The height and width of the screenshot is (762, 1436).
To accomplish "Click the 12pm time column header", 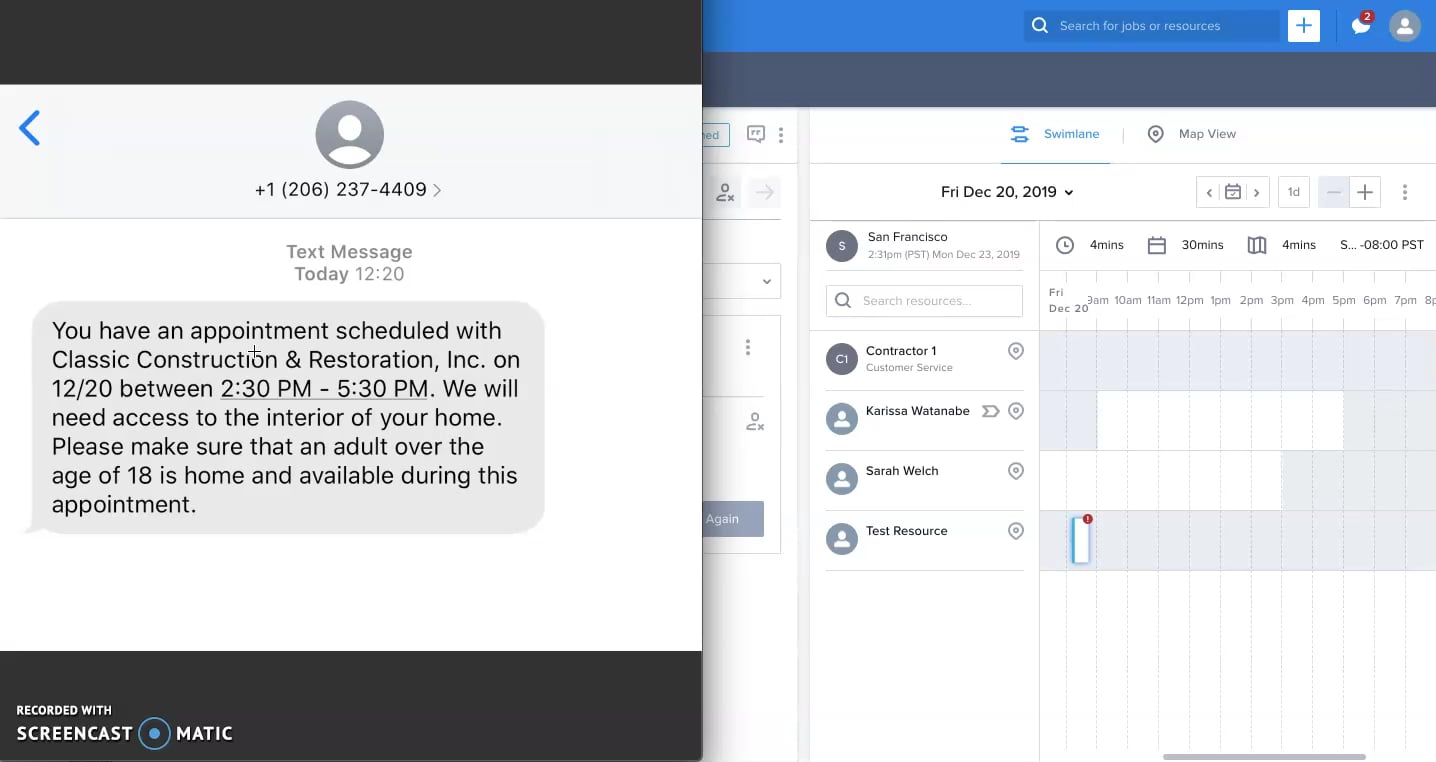I will coord(1189,300).
